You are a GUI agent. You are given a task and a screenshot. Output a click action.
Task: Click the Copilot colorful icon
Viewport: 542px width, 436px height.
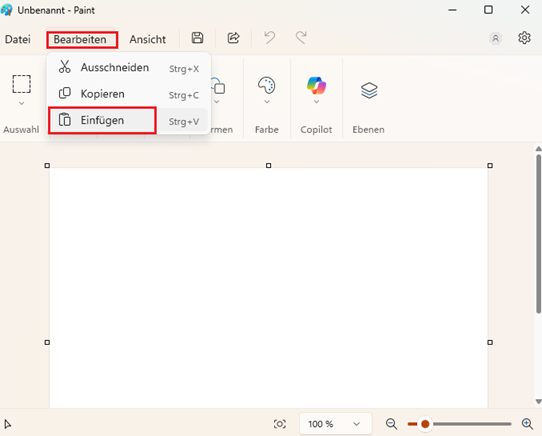pyautogui.click(x=316, y=85)
